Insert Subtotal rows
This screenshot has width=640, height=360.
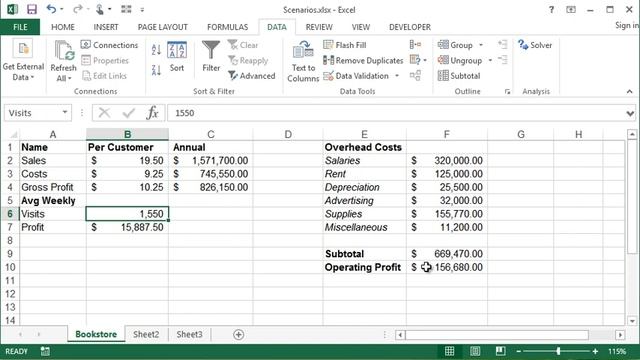pyautogui.click(x=459, y=76)
